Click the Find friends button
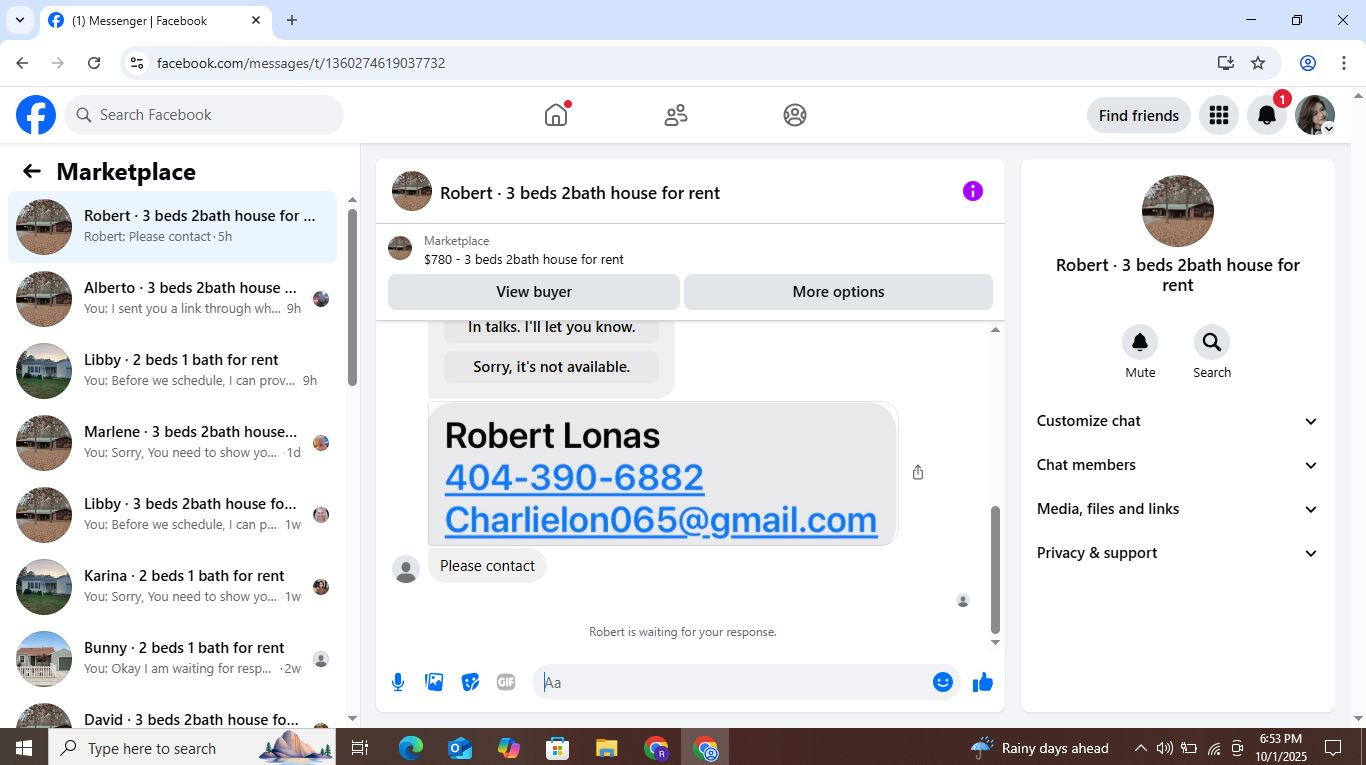The width and height of the screenshot is (1366, 765). tap(1138, 115)
